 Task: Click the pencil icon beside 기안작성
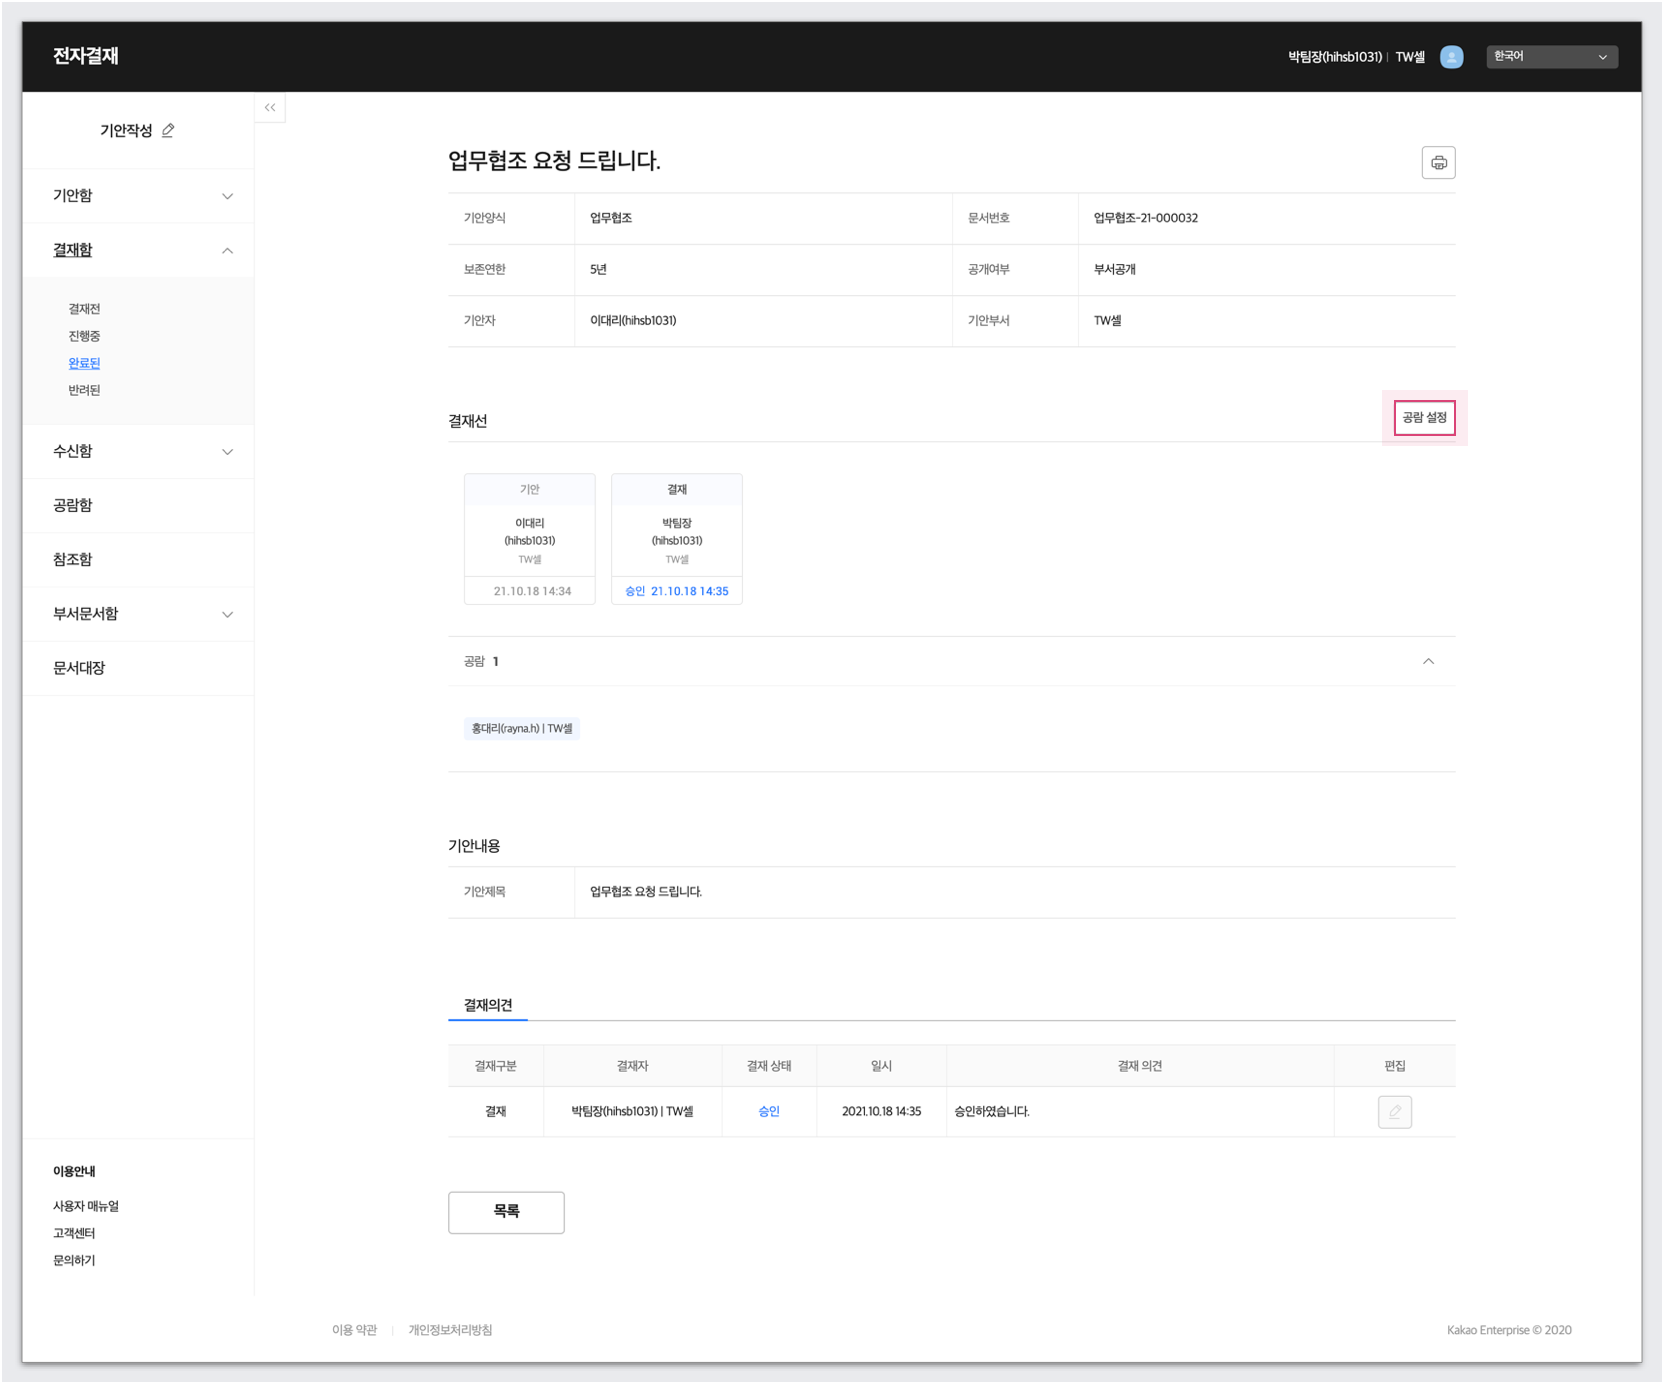[x=168, y=130]
